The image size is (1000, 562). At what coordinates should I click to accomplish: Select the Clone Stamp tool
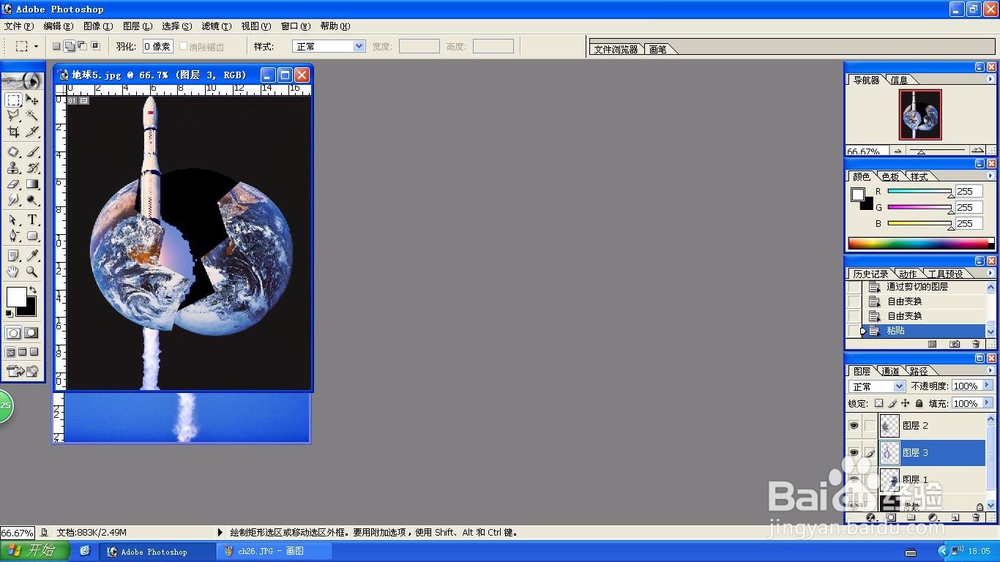13,168
